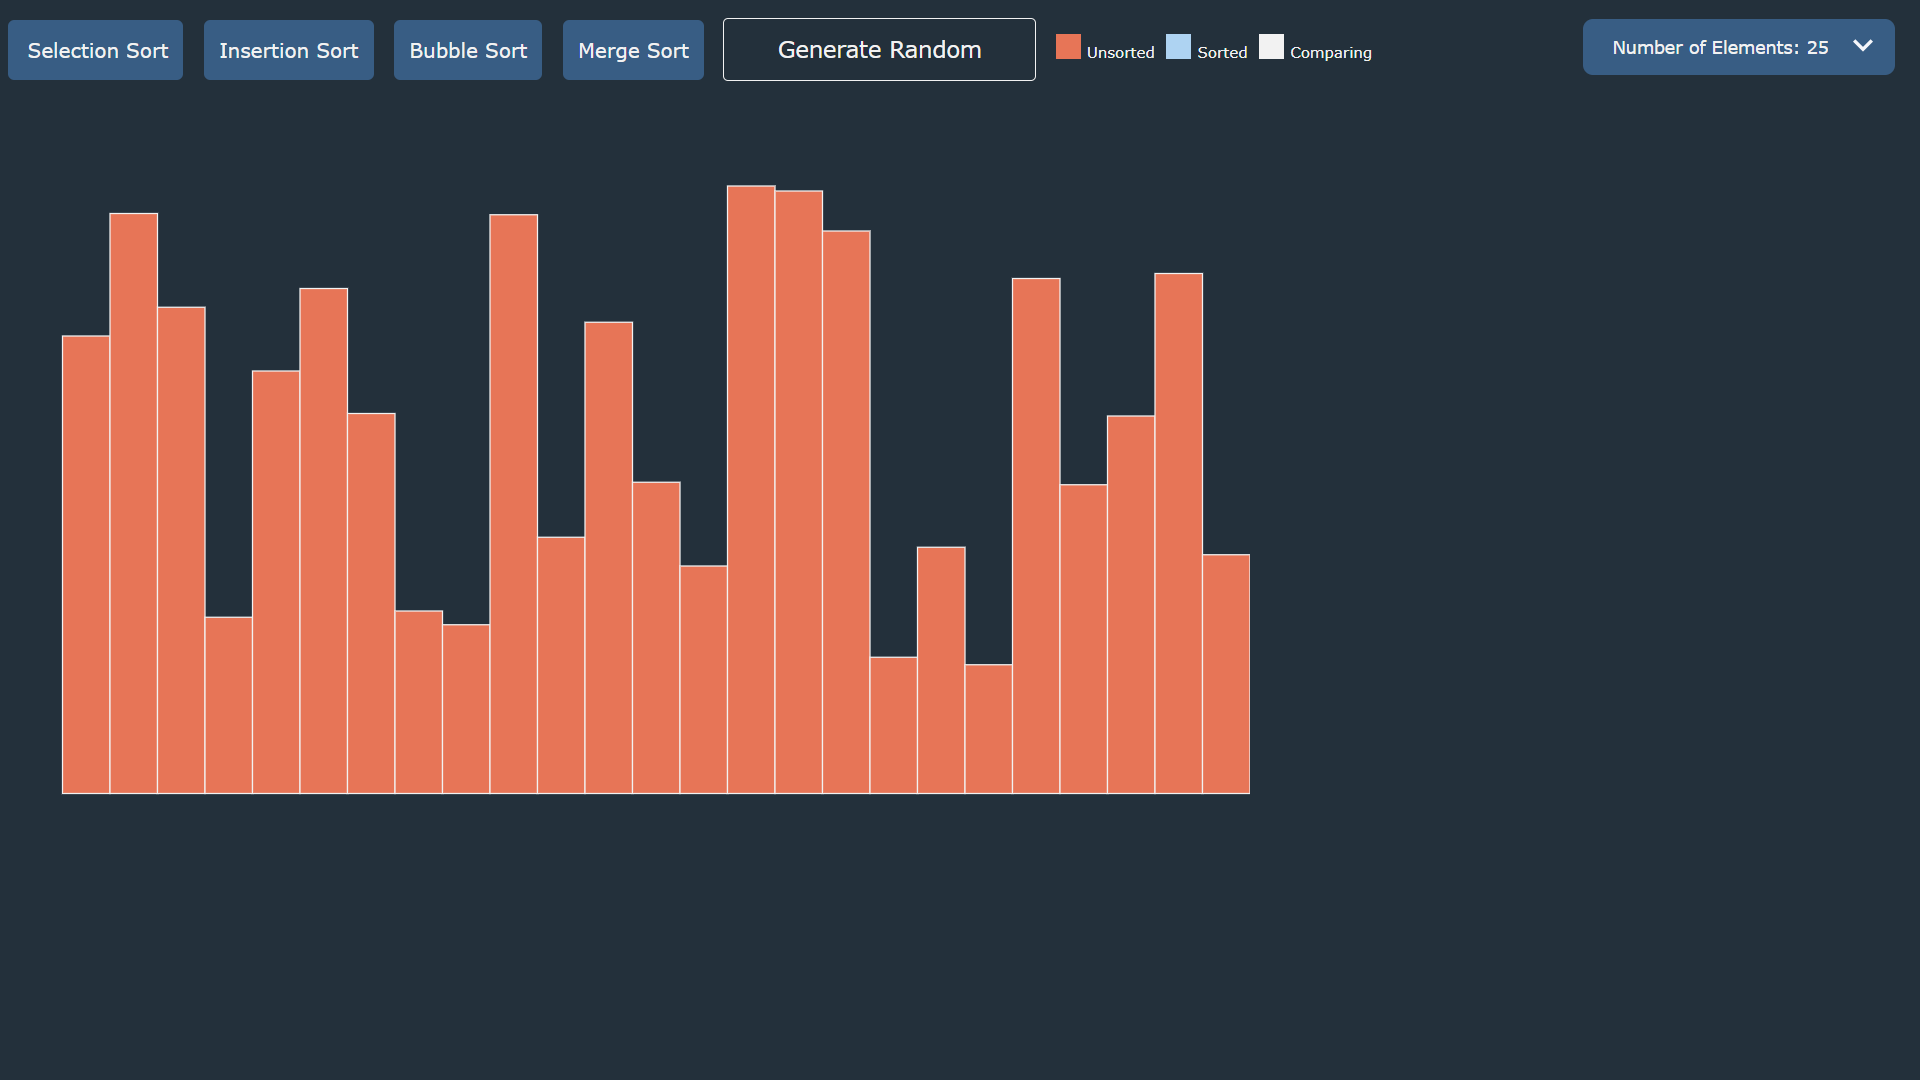Begin sorting with Merge Sort

pyautogui.click(x=633, y=49)
